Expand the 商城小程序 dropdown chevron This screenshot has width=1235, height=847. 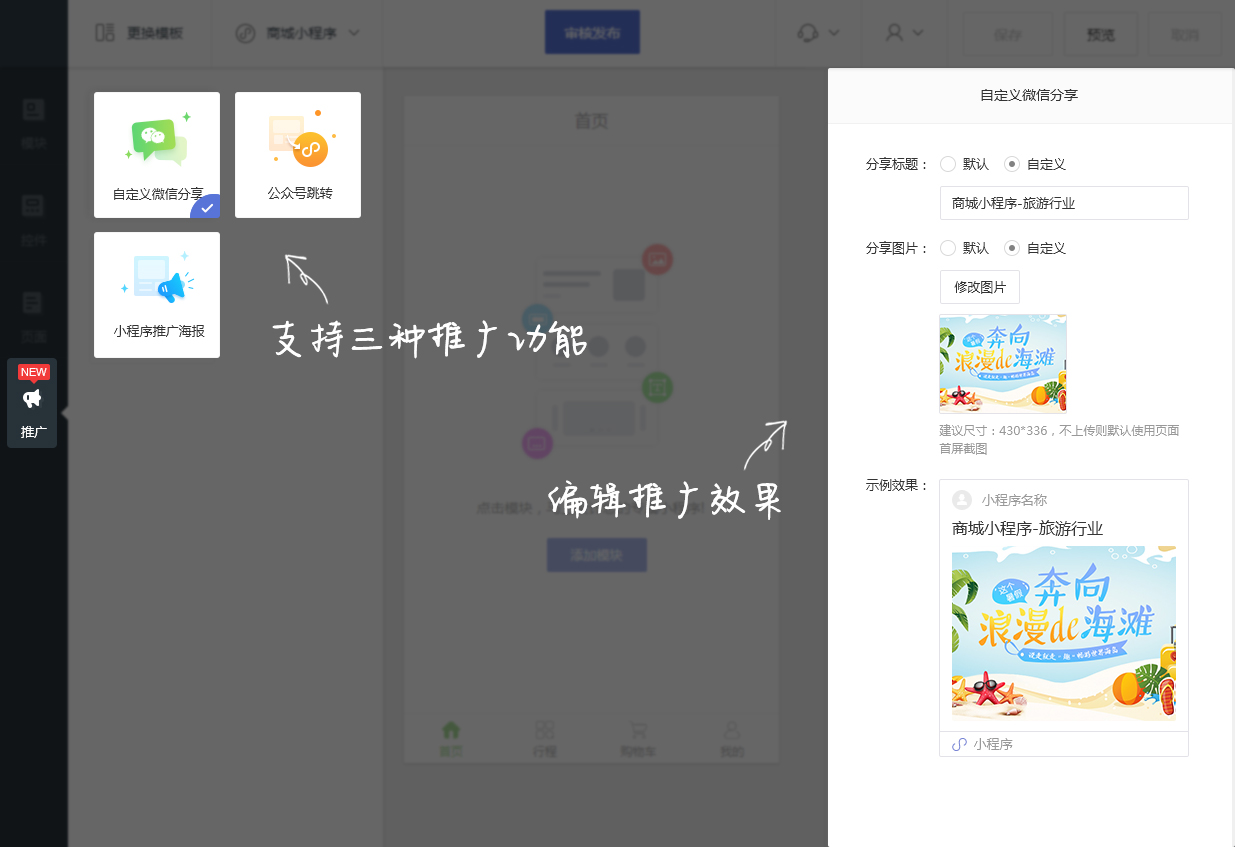[x=353, y=33]
